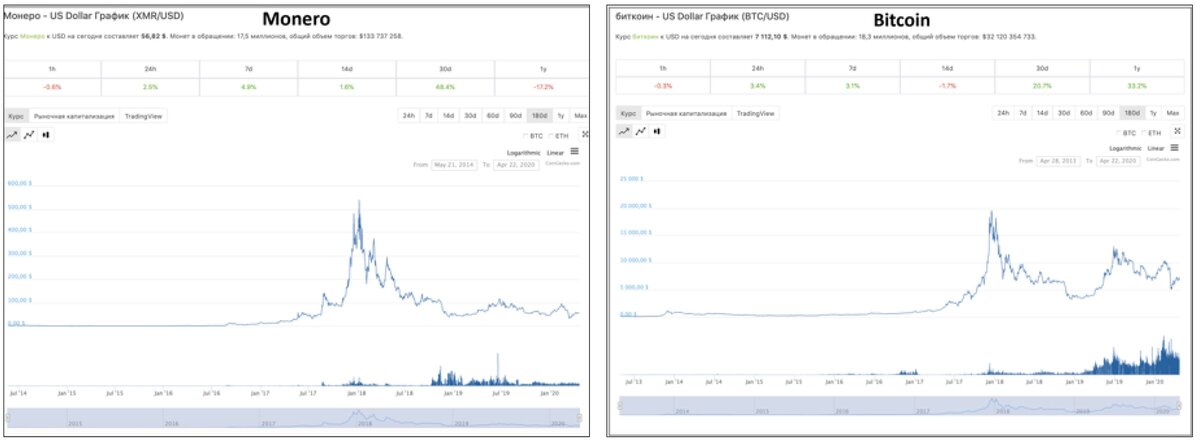Grab left handle of Bitcoin navigator slider
Viewport: 1200px width, 444px height.
pyautogui.click(x=622, y=406)
